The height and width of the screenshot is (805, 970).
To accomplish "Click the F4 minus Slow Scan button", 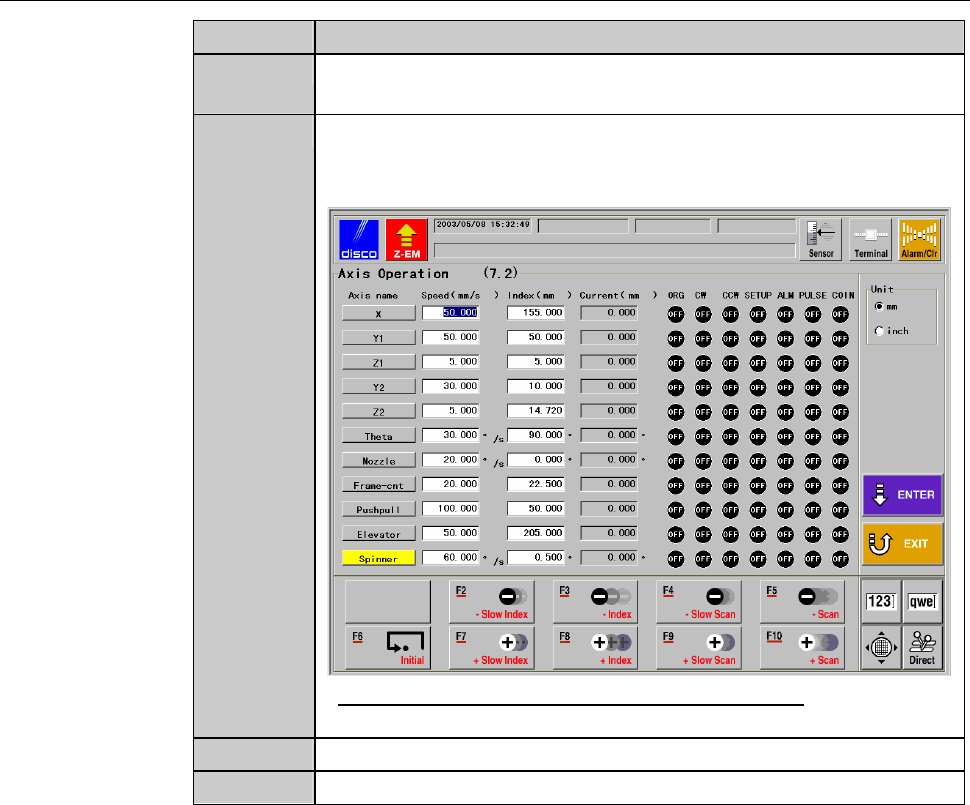I will [x=699, y=601].
